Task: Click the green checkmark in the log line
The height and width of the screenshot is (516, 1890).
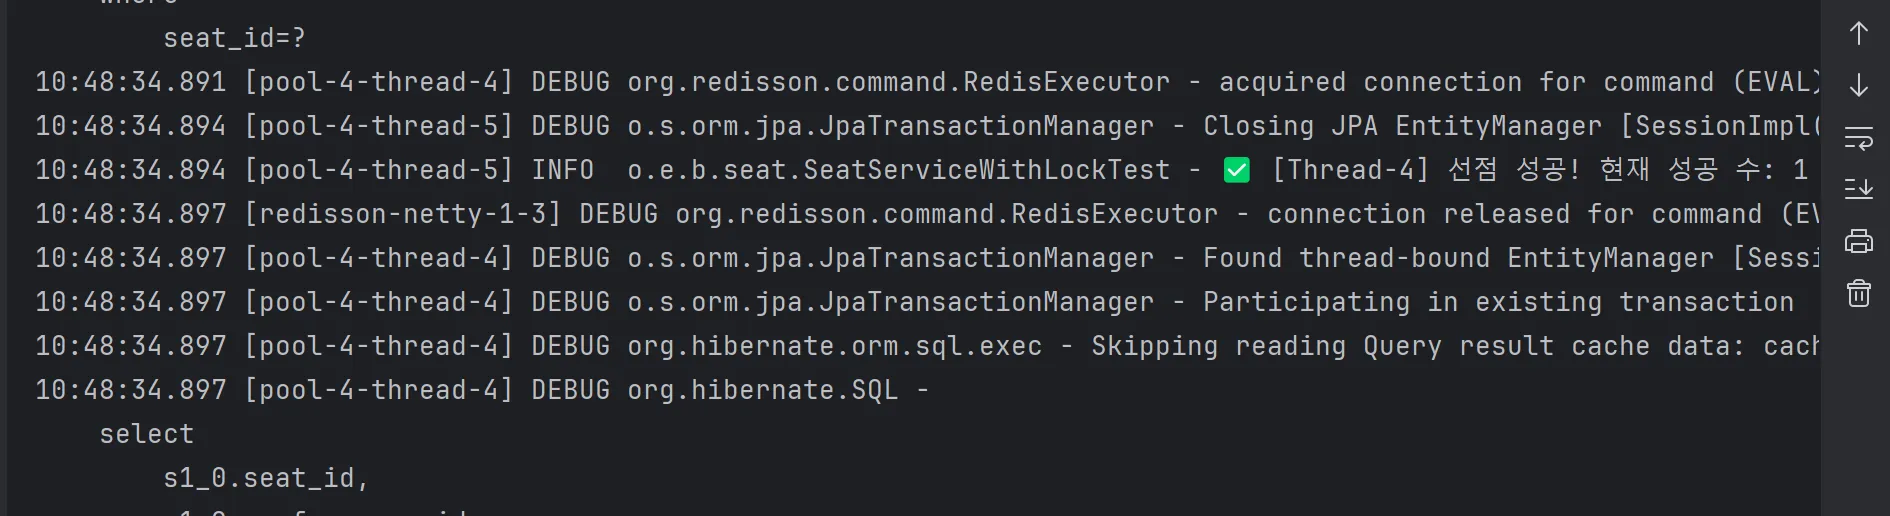Action: pyautogui.click(x=1237, y=170)
